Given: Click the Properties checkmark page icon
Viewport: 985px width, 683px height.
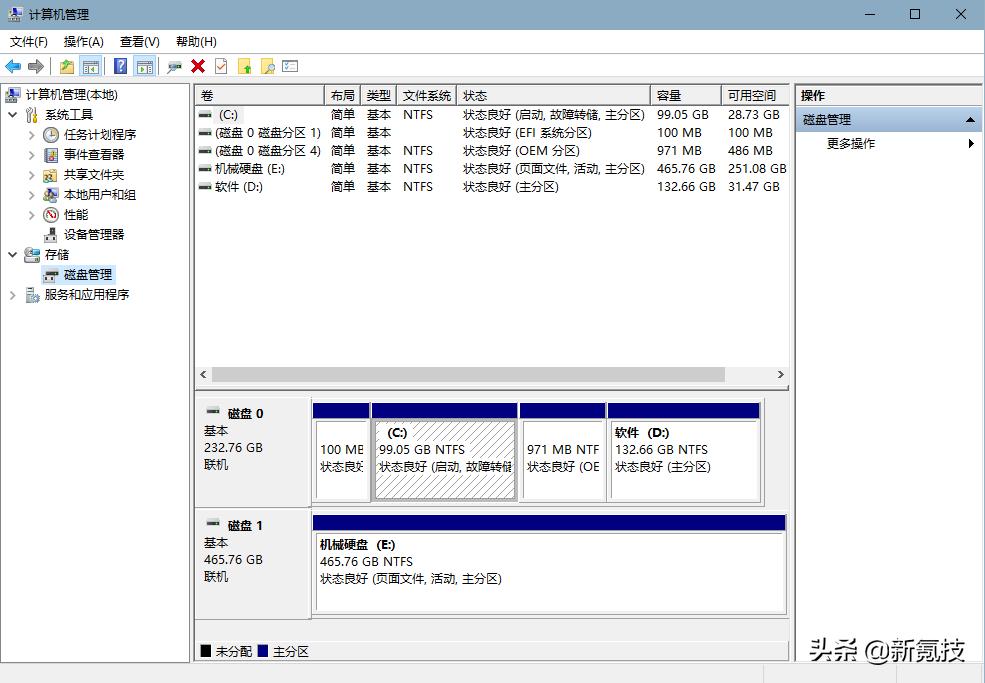Looking at the screenshot, I should [x=221, y=66].
